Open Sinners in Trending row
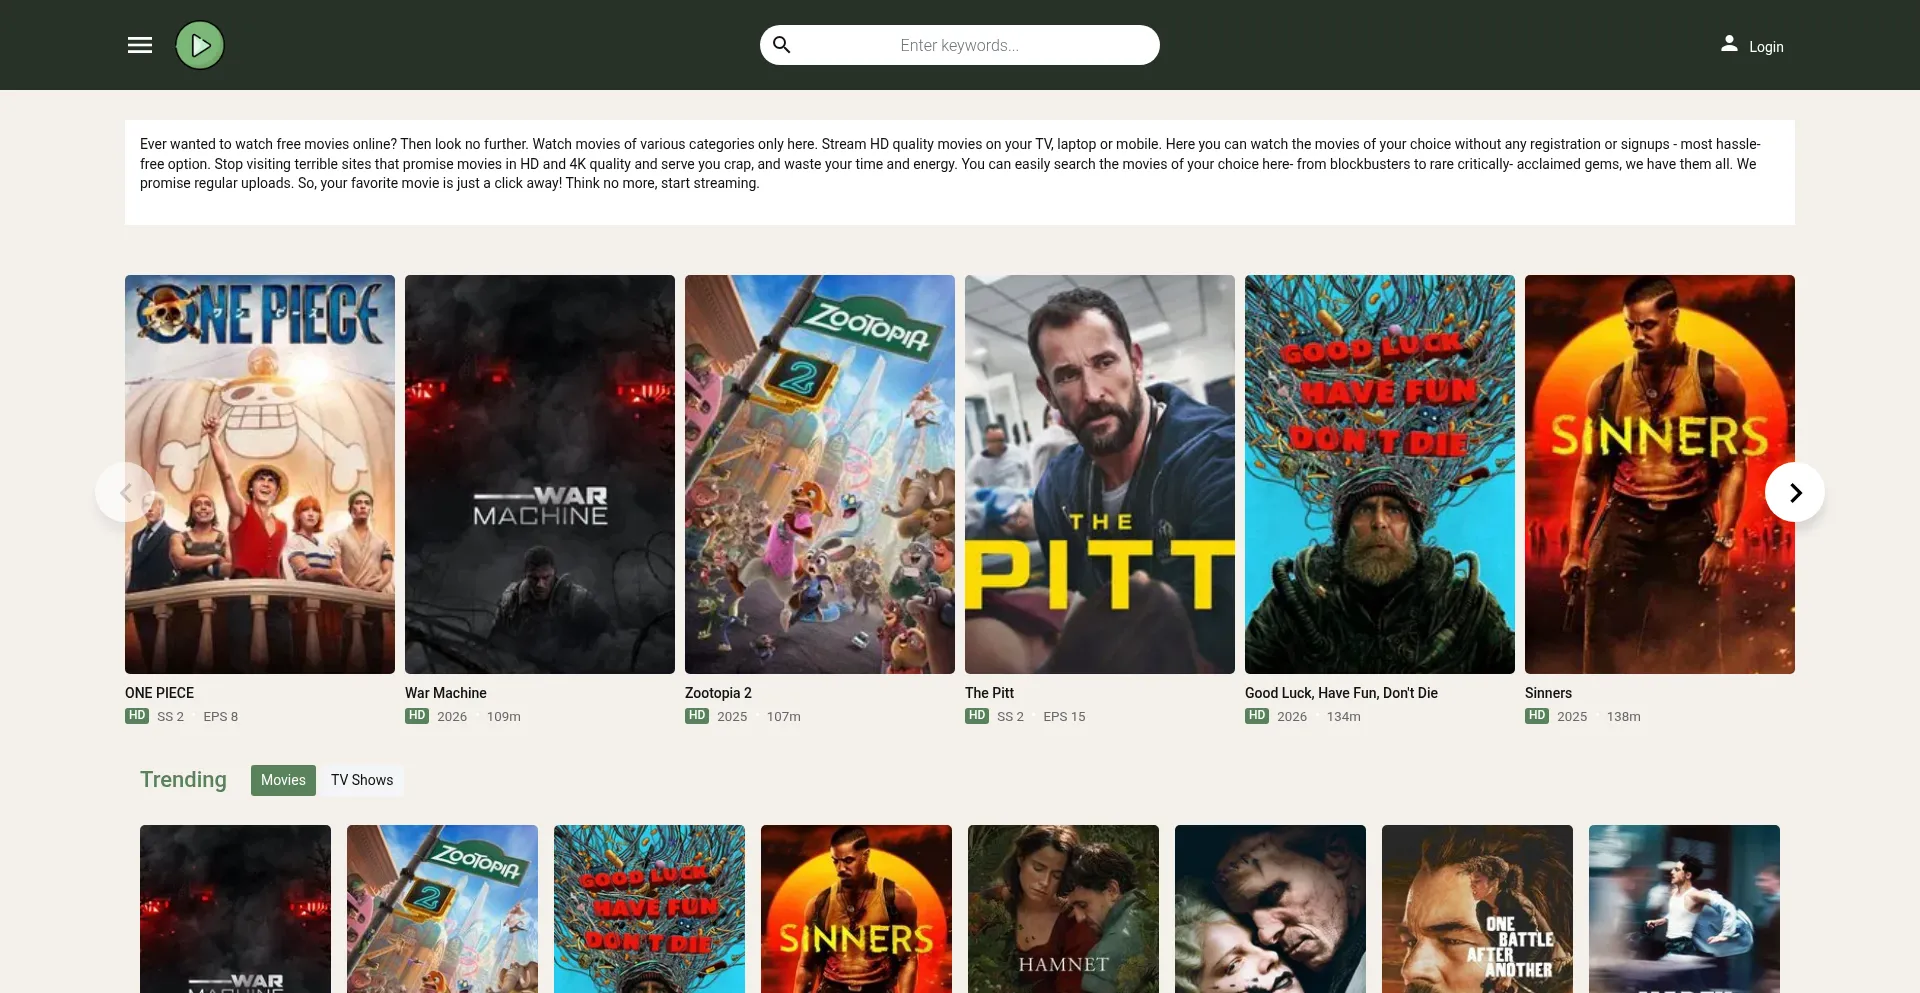Screen dimensions: 1920x993 856,909
